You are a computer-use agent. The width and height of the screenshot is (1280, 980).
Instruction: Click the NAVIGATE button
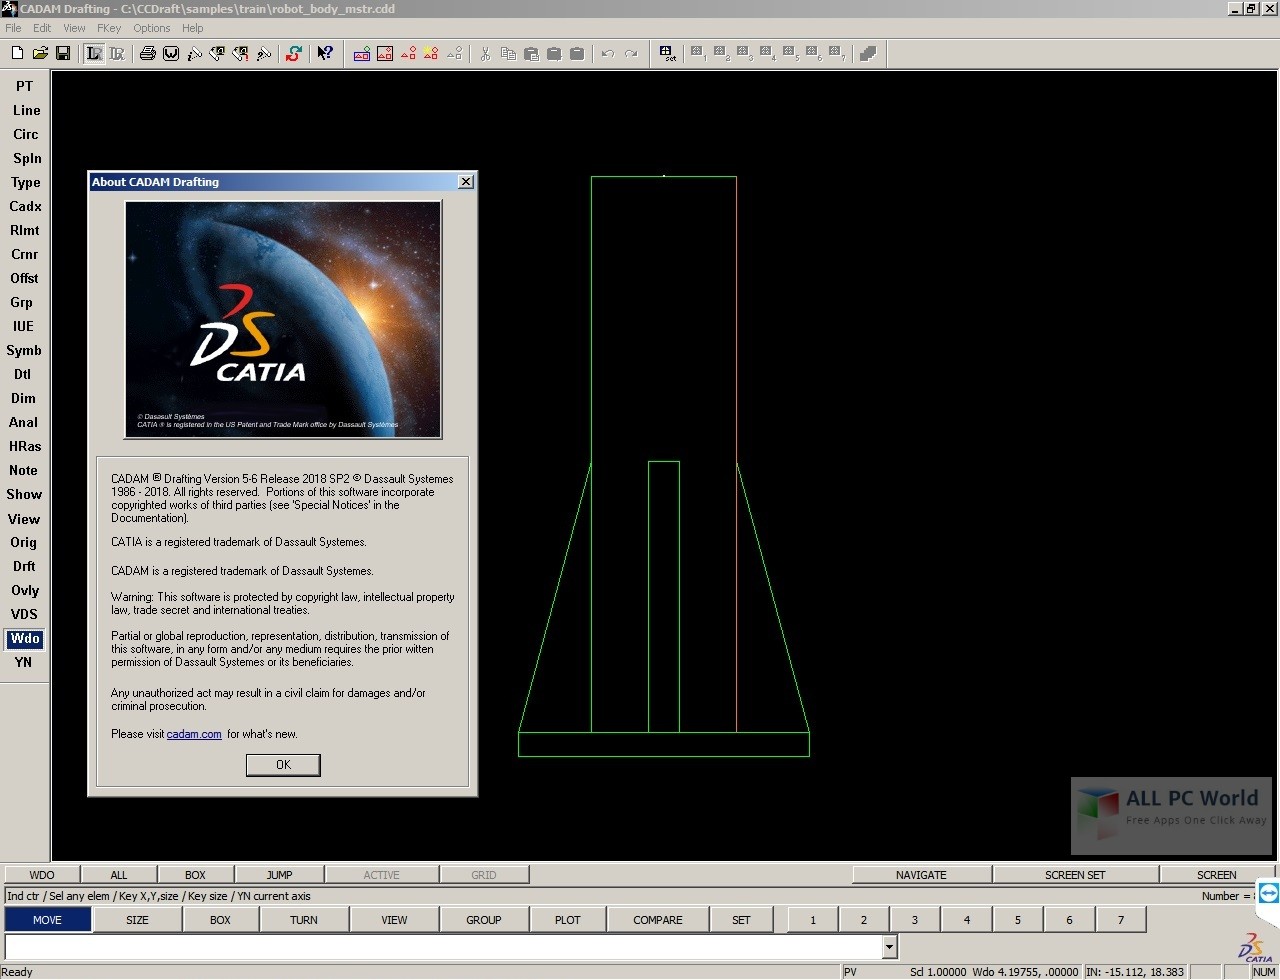coord(921,875)
